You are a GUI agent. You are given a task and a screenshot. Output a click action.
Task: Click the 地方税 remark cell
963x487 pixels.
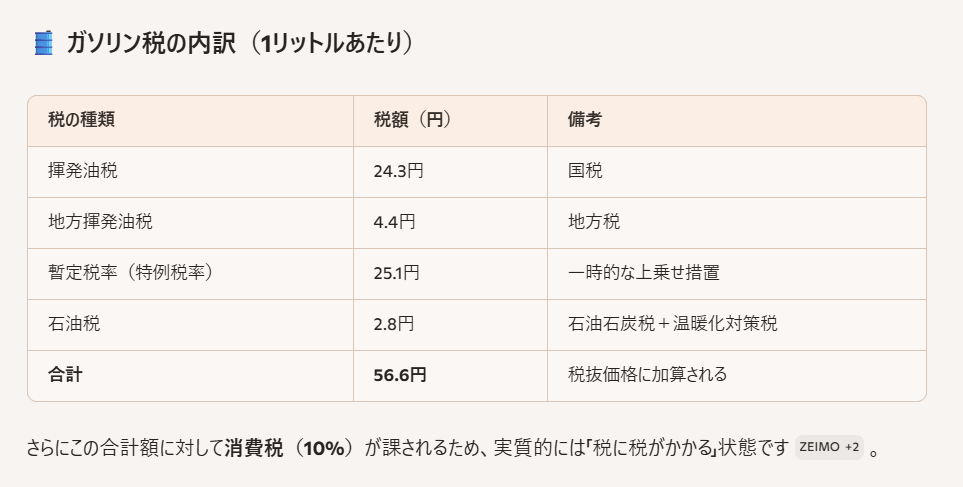coord(593,222)
